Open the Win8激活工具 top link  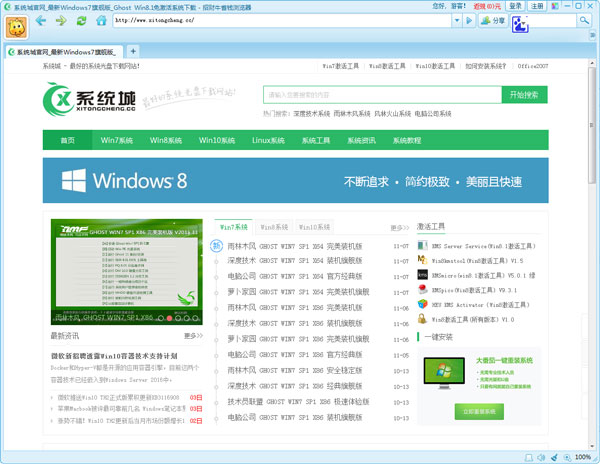click(x=387, y=66)
